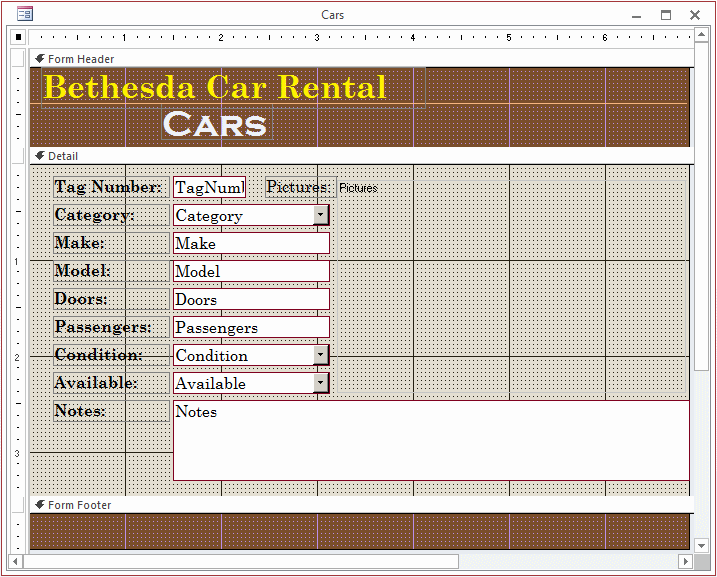Click the Detail section selector on the vertical ruler

click(x=18, y=156)
